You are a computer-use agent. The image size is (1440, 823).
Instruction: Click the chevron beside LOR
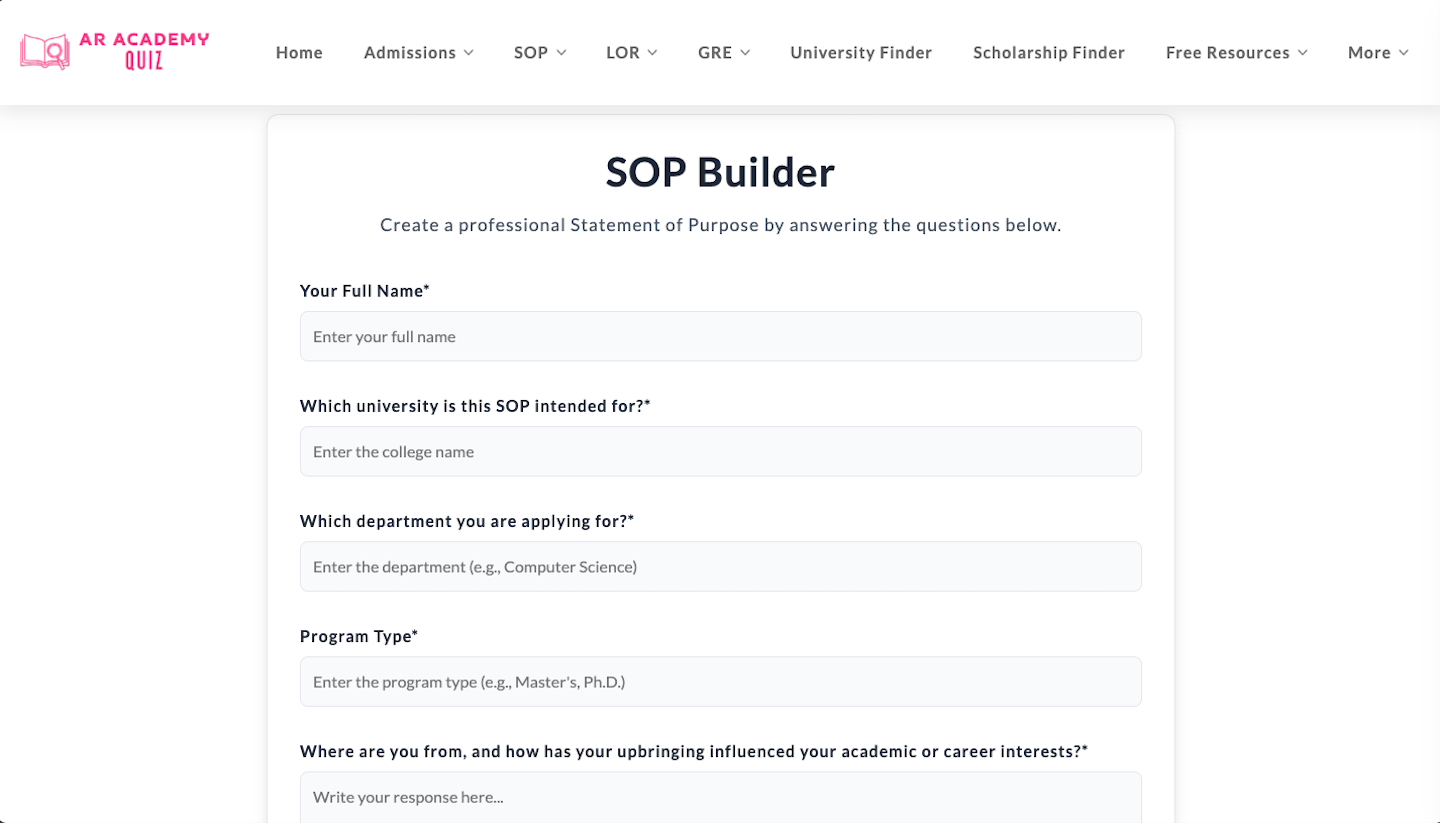pyautogui.click(x=654, y=53)
